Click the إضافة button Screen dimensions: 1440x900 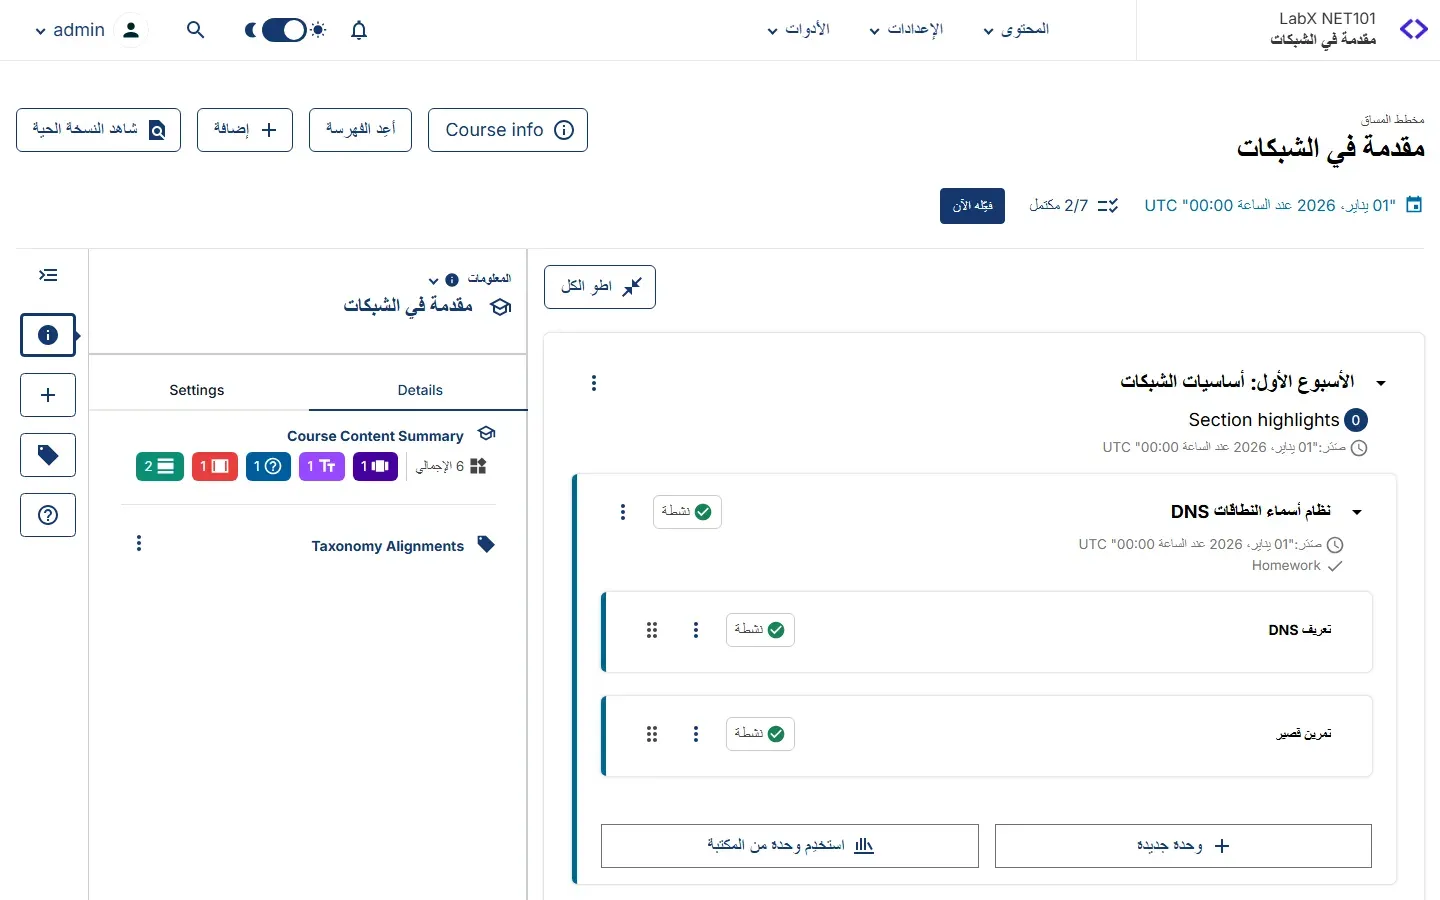(245, 130)
